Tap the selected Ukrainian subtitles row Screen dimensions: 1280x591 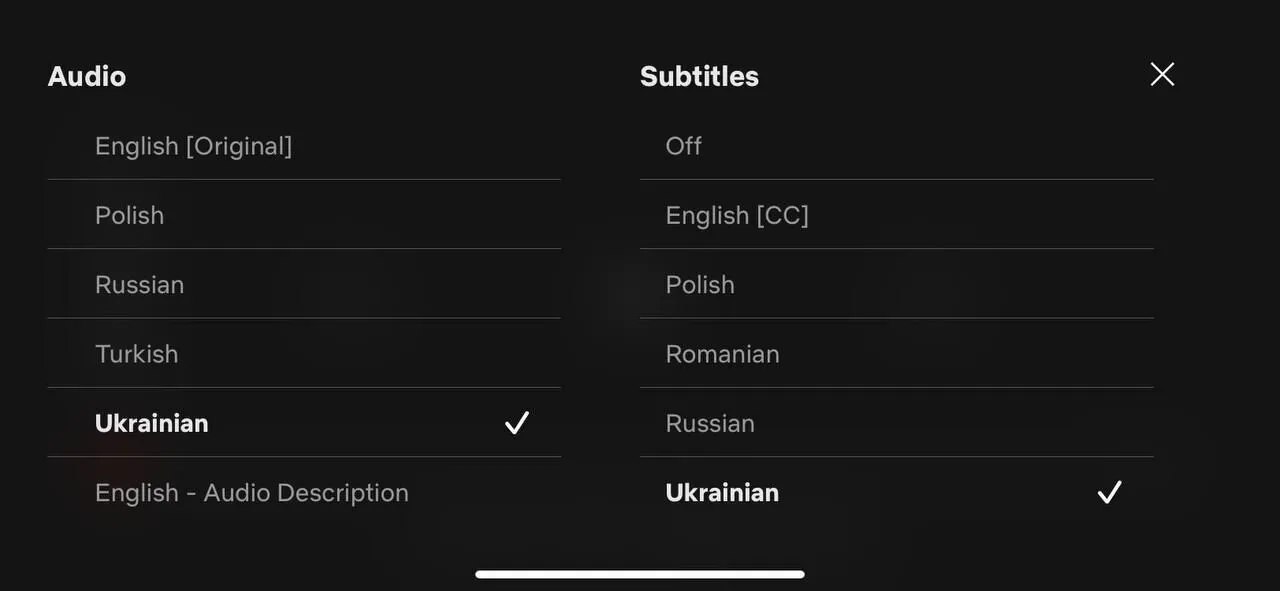tap(721, 492)
